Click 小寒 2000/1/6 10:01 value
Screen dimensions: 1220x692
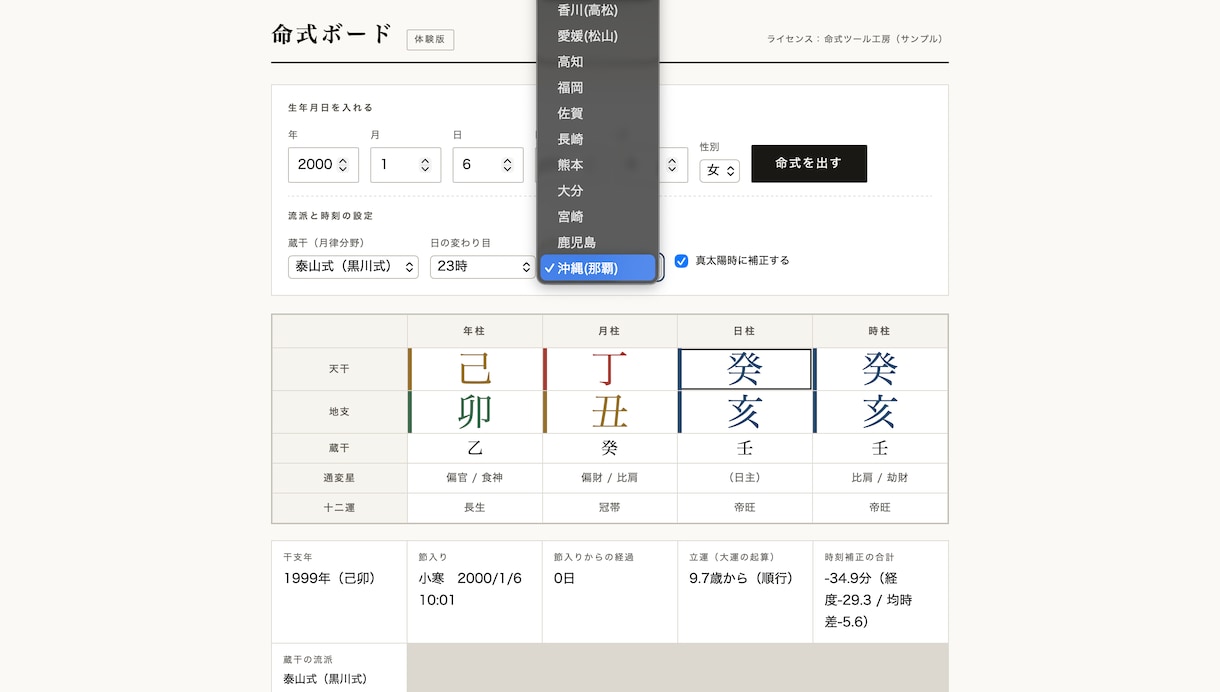point(470,589)
